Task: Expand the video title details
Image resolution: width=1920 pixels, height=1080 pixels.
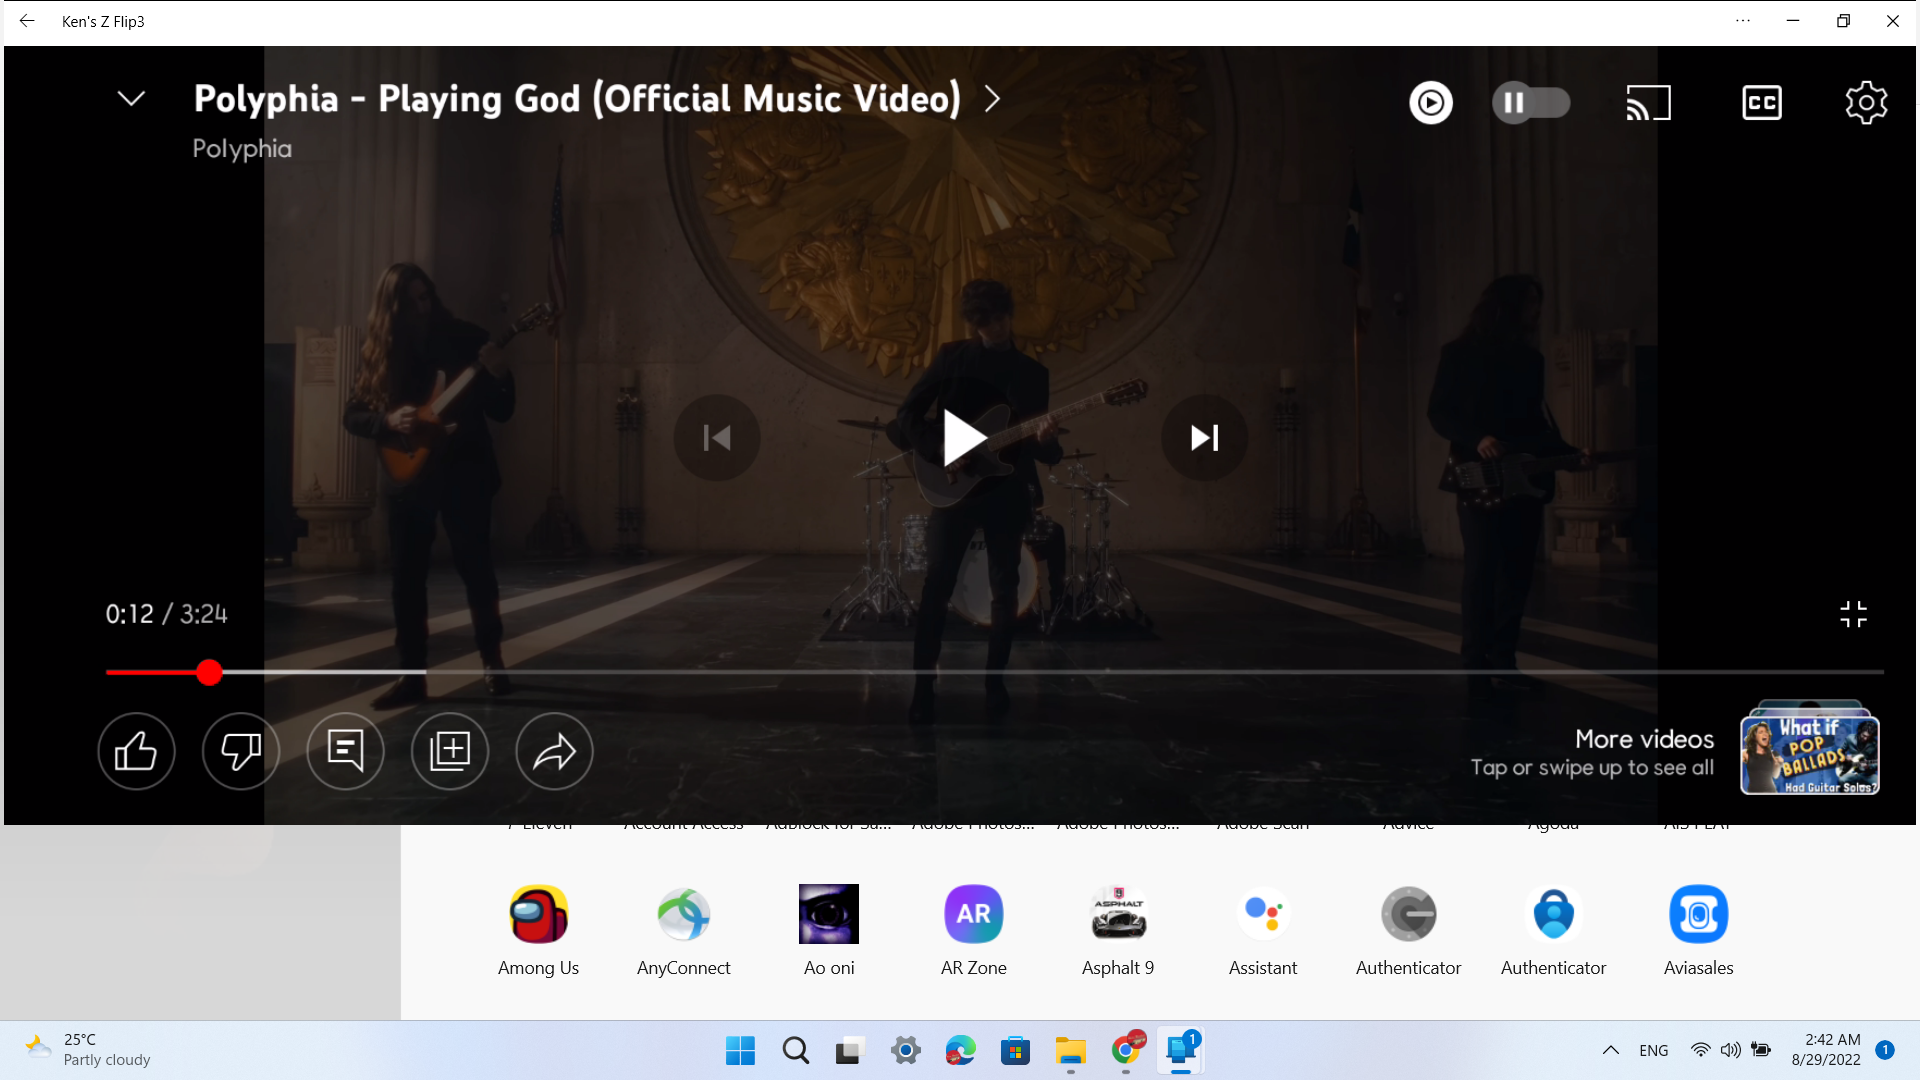Action: (992, 99)
